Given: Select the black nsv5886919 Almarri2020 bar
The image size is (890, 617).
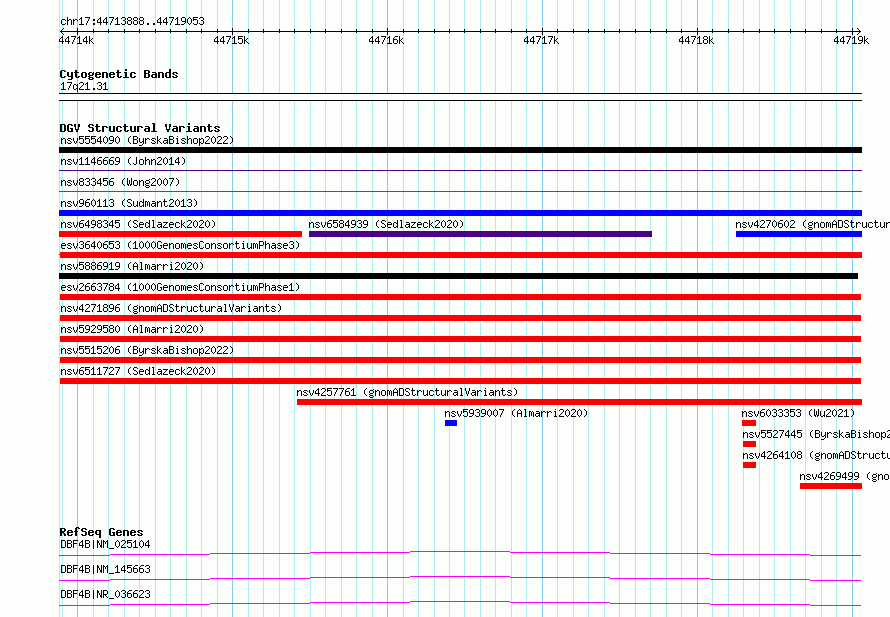Looking at the screenshot, I should (459, 276).
